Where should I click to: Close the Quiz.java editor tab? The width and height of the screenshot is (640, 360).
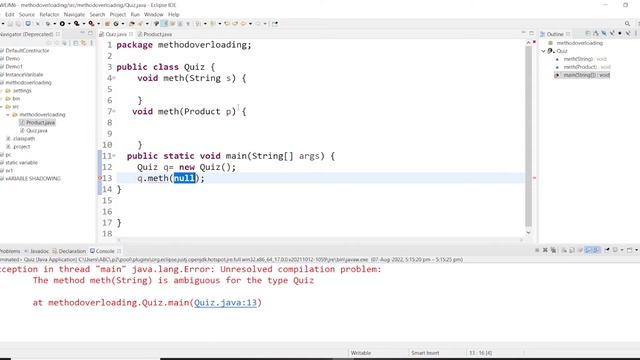pos(131,34)
